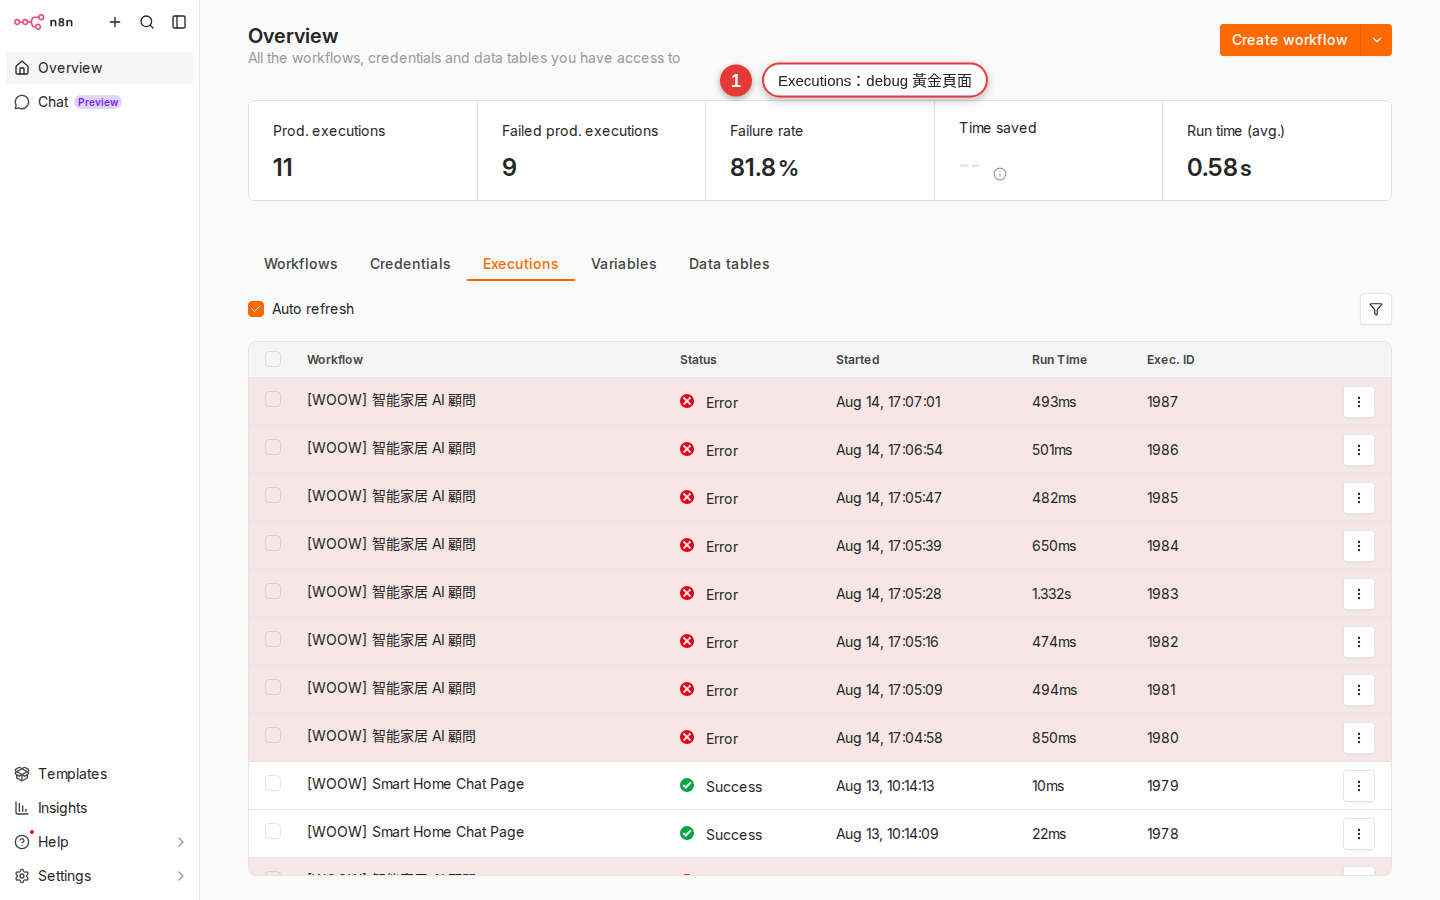This screenshot has height=900, width=1440.
Task: Select the checkbox for execution 1984
Action: point(273,543)
